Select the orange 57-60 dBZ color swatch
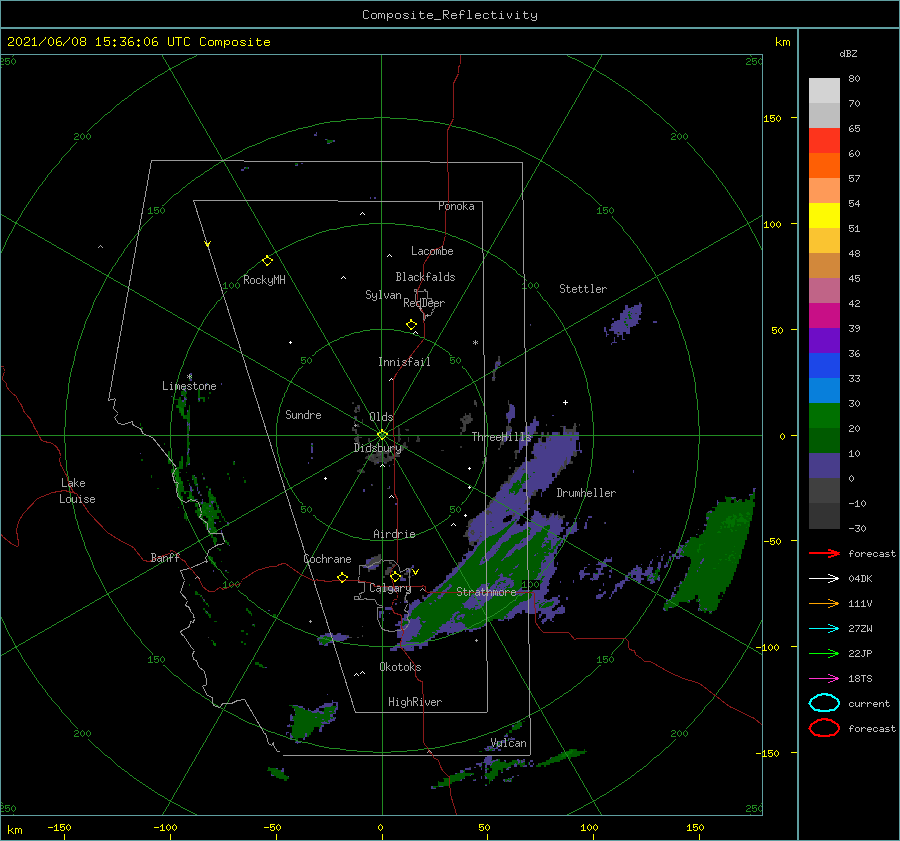This screenshot has height=841, width=900. [x=824, y=165]
